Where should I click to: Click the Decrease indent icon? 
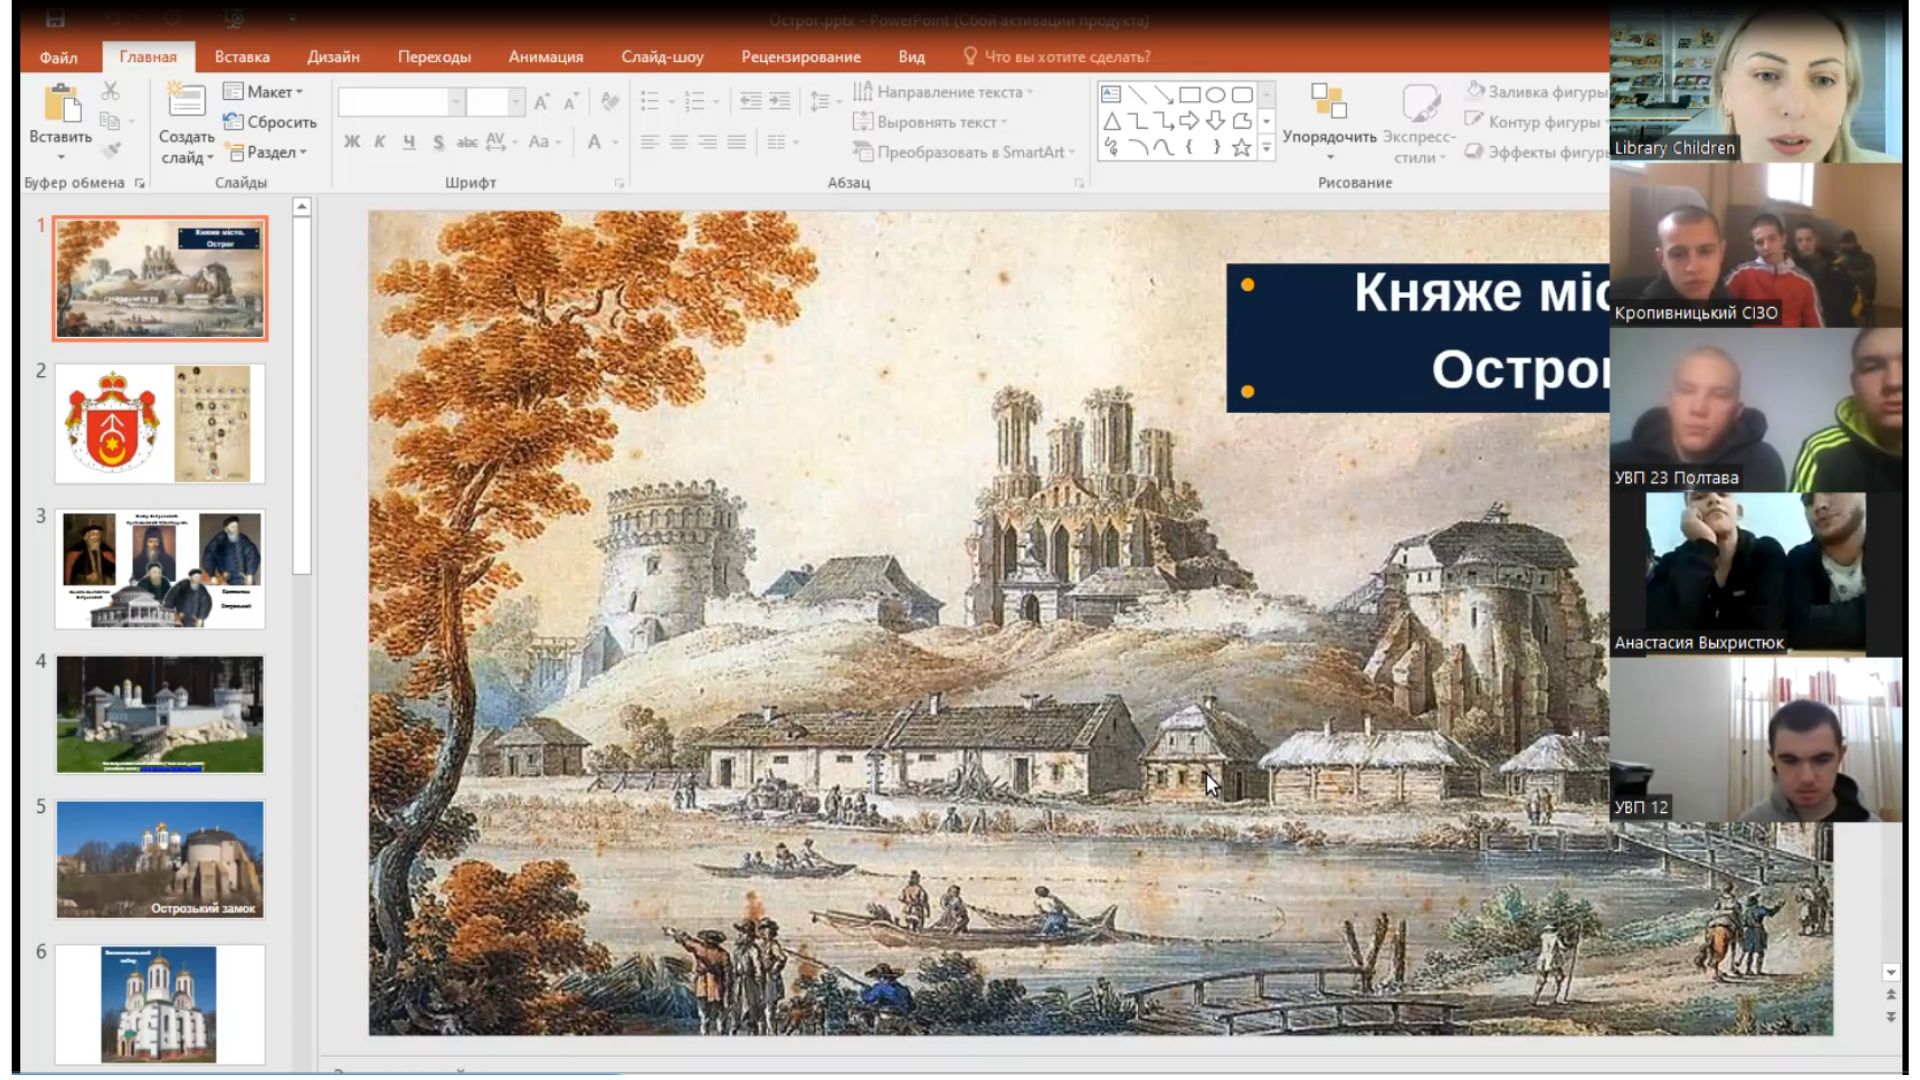coord(750,101)
